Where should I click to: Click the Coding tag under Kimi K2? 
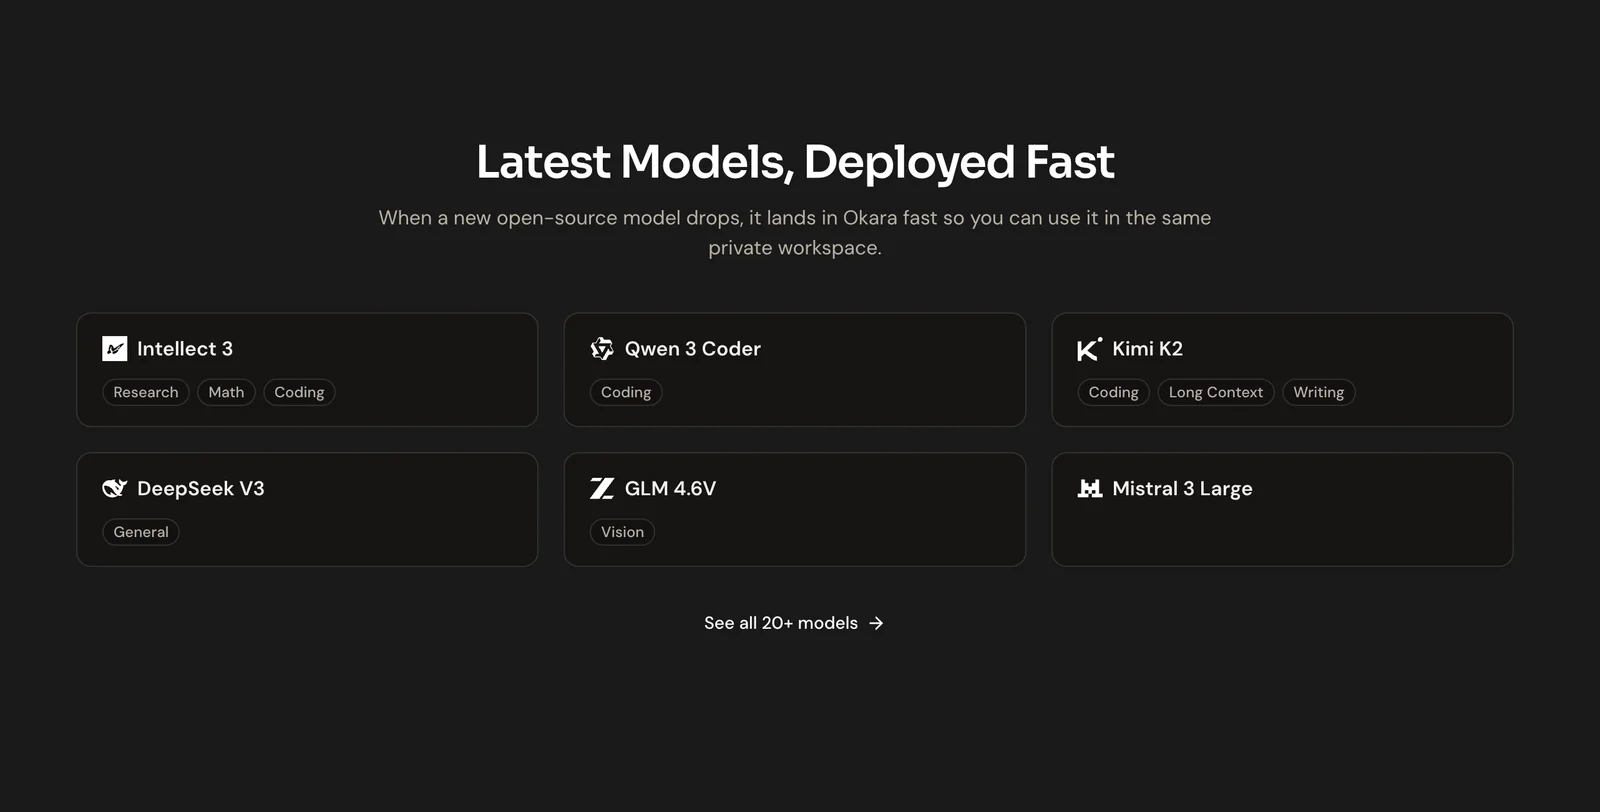coord(1113,393)
